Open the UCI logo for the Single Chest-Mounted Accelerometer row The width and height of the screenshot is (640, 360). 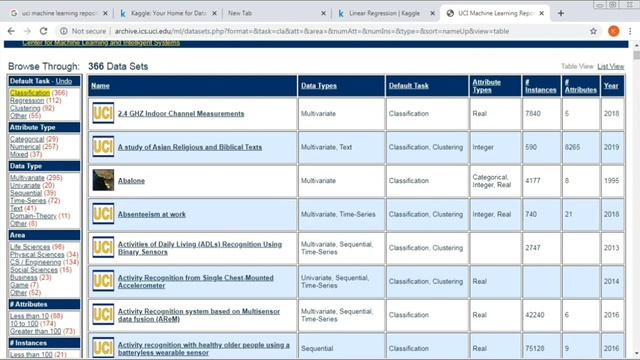click(x=103, y=281)
